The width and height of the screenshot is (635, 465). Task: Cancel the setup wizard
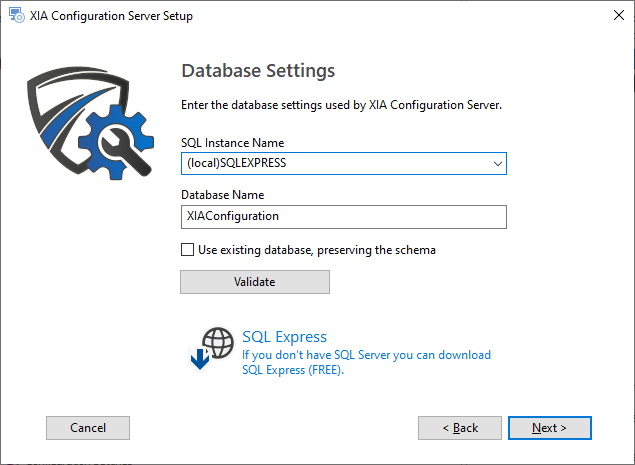pyautogui.click(x=88, y=428)
